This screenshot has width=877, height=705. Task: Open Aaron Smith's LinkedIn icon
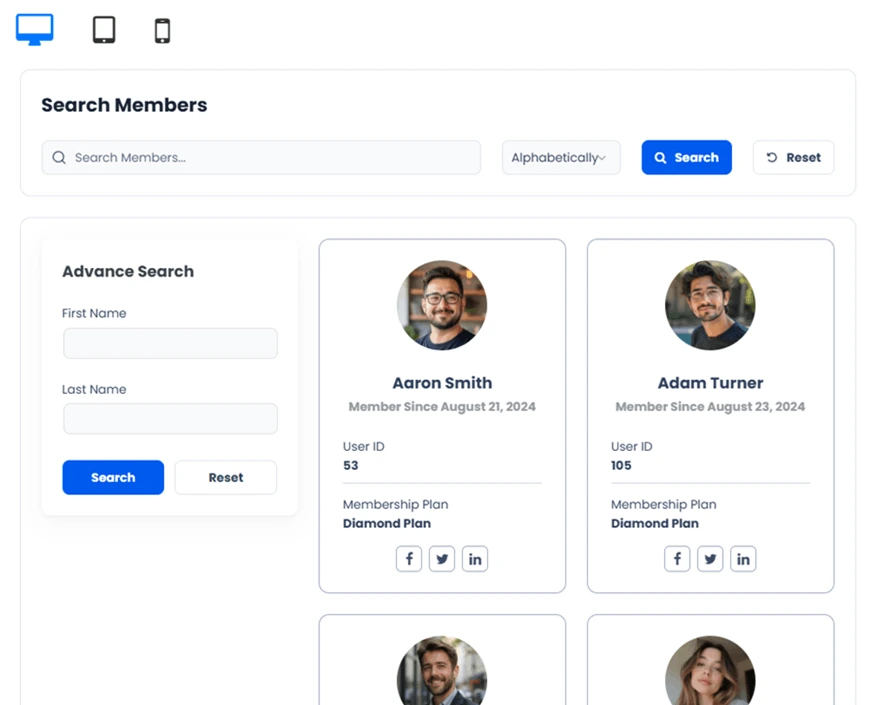click(475, 559)
